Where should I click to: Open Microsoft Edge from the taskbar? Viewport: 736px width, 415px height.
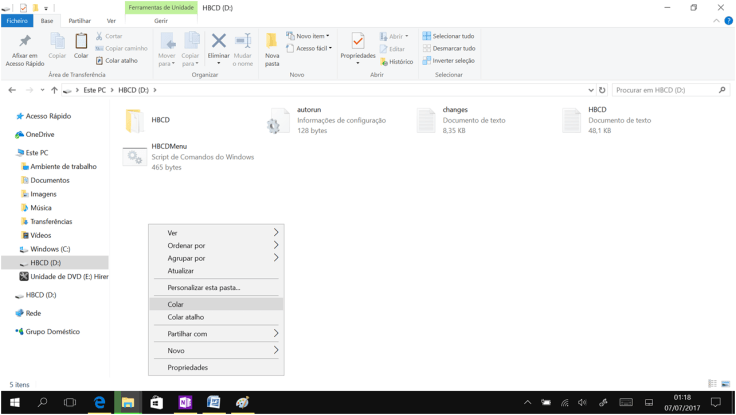click(99, 402)
